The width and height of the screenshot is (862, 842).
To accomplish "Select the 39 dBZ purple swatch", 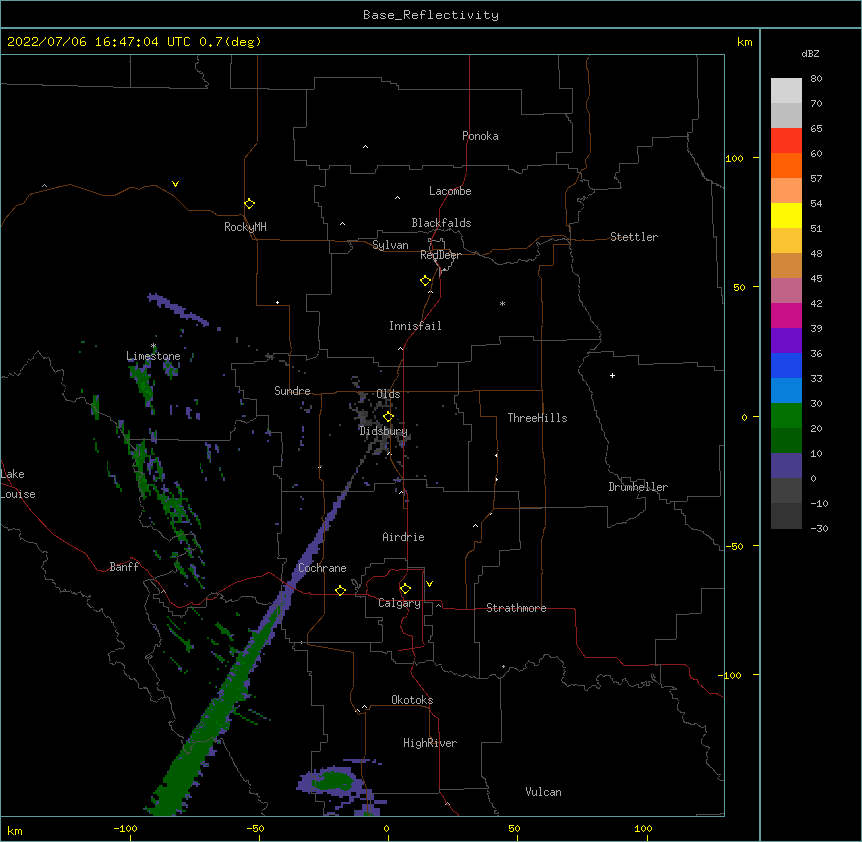I will (x=786, y=340).
